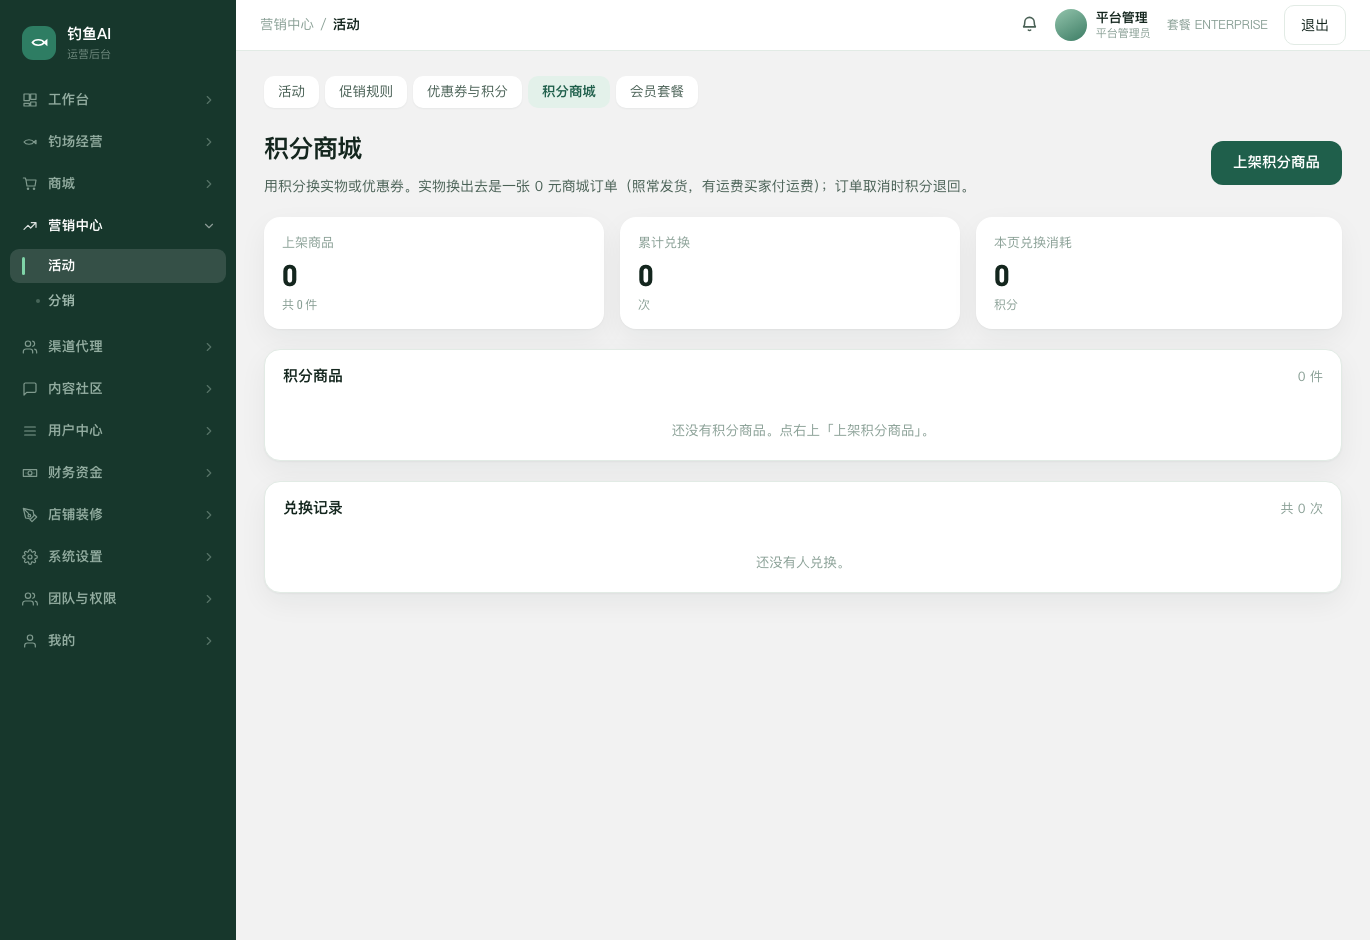
Task: Click the 营销中心 trend arrow icon
Action: (30, 226)
